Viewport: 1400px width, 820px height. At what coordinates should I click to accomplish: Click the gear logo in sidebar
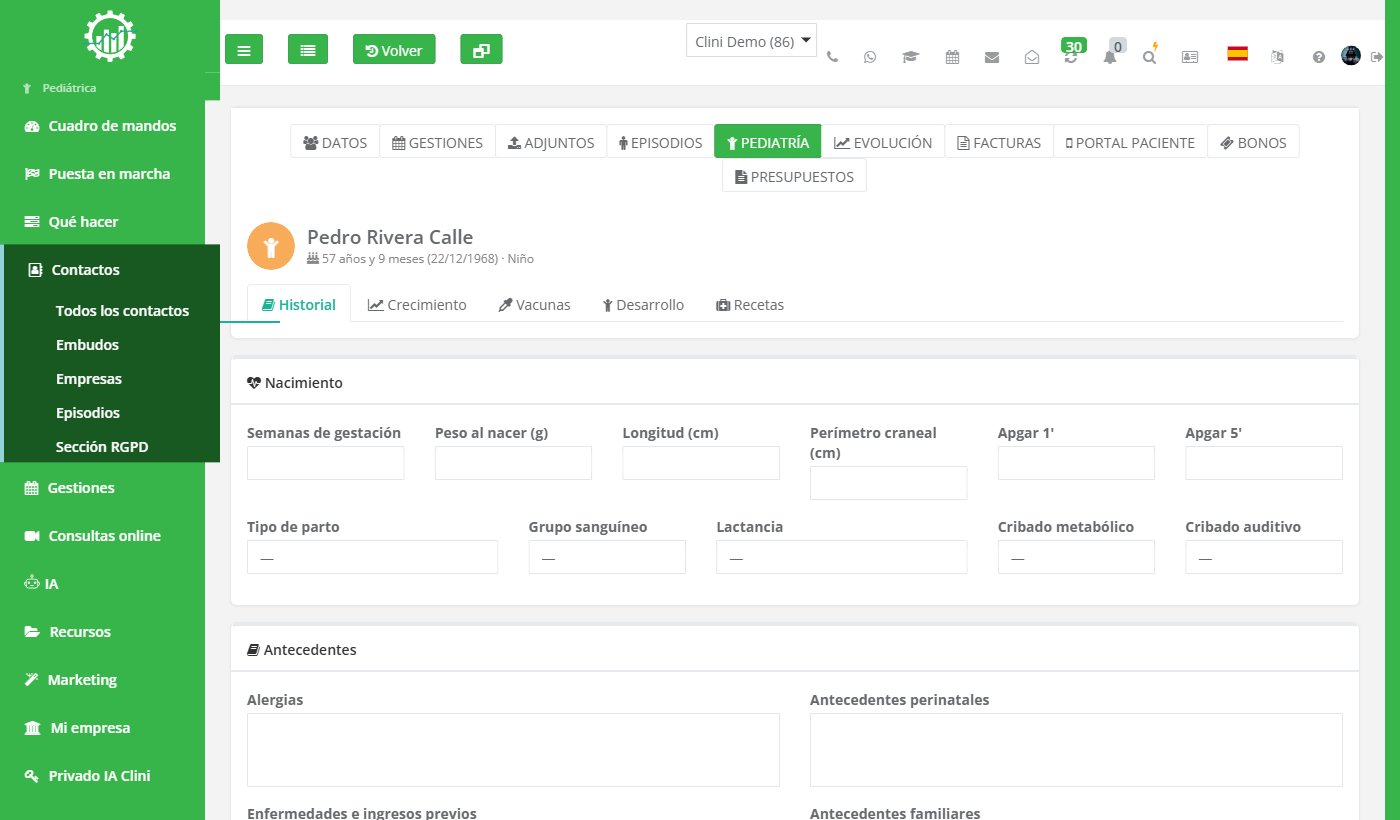tap(110, 37)
